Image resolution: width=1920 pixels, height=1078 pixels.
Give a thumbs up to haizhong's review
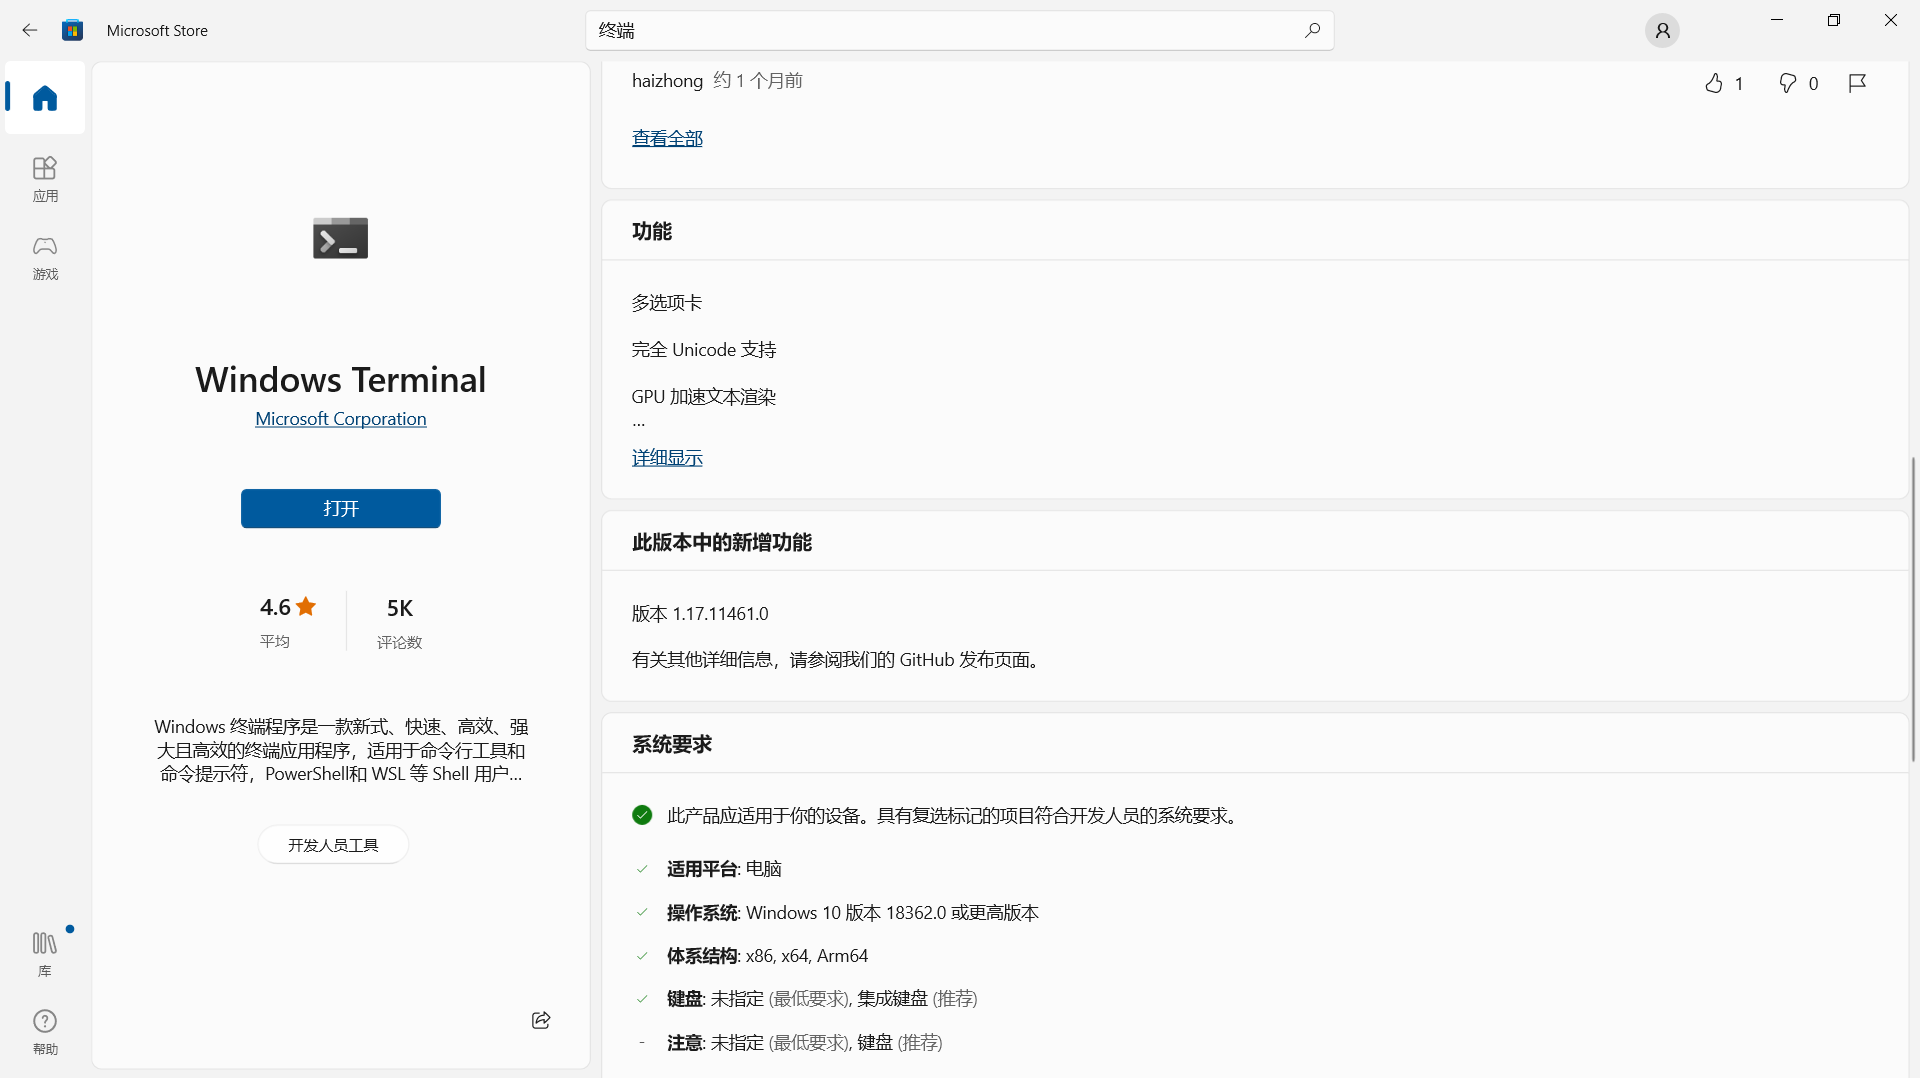click(1714, 83)
